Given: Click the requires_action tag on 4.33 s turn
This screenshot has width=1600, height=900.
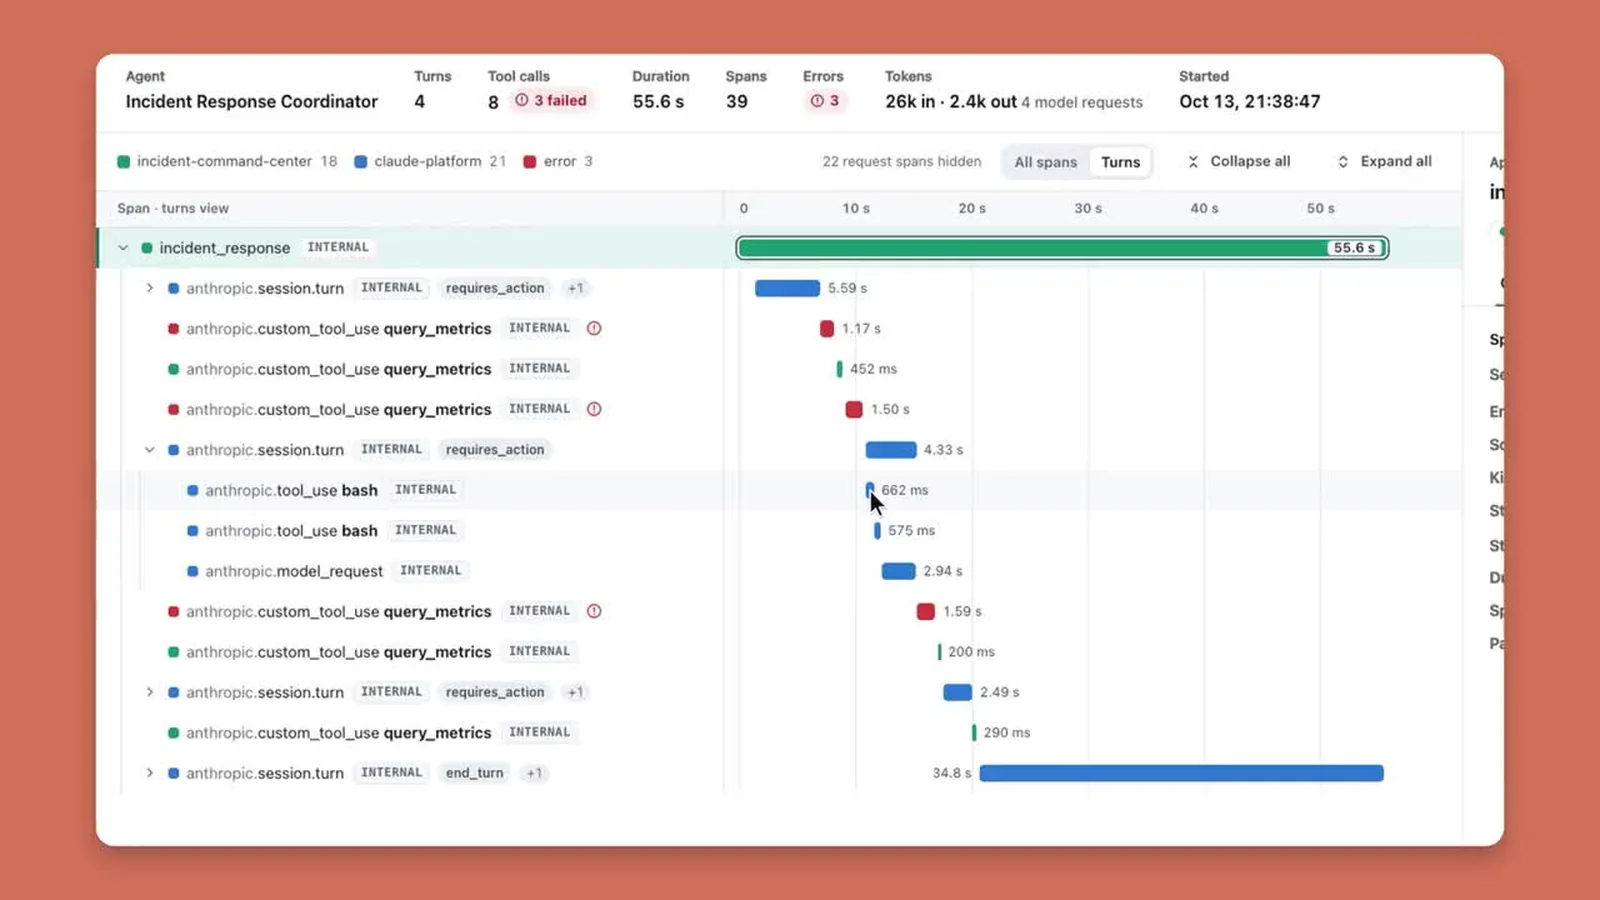Looking at the screenshot, I should click(495, 450).
